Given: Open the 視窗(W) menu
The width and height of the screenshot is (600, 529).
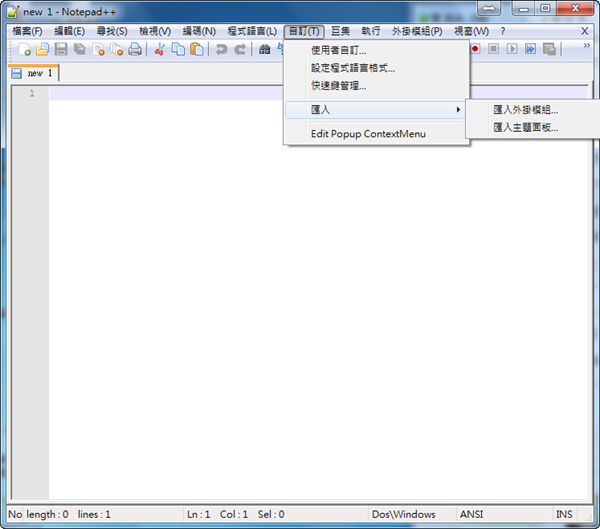Looking at the screenshot, I should tap(471, 31).
